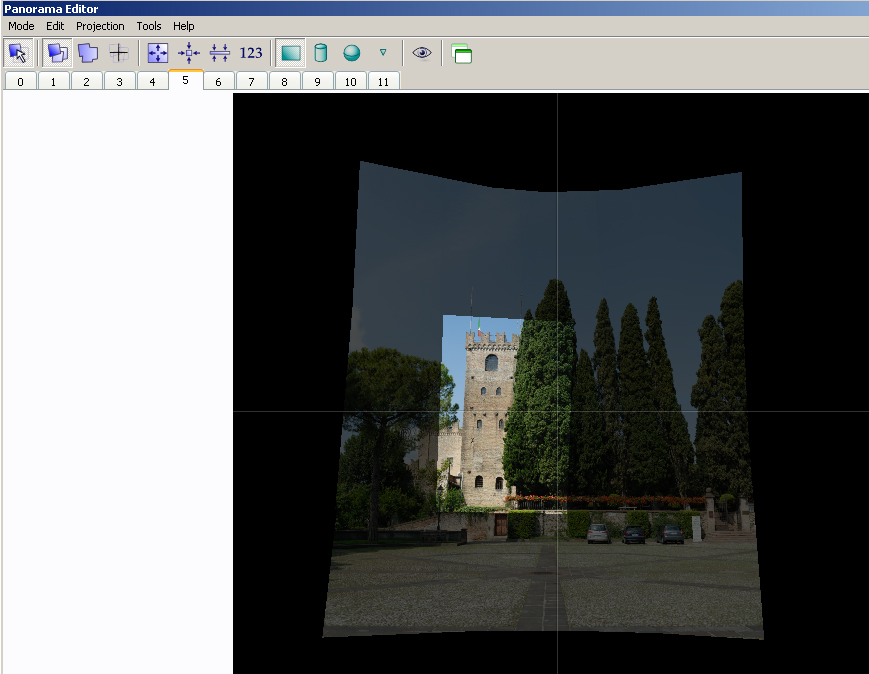This screenshot has height=674, width=869.
Task: Select the image outlines mode icon
Action: (x=88, y=53)
